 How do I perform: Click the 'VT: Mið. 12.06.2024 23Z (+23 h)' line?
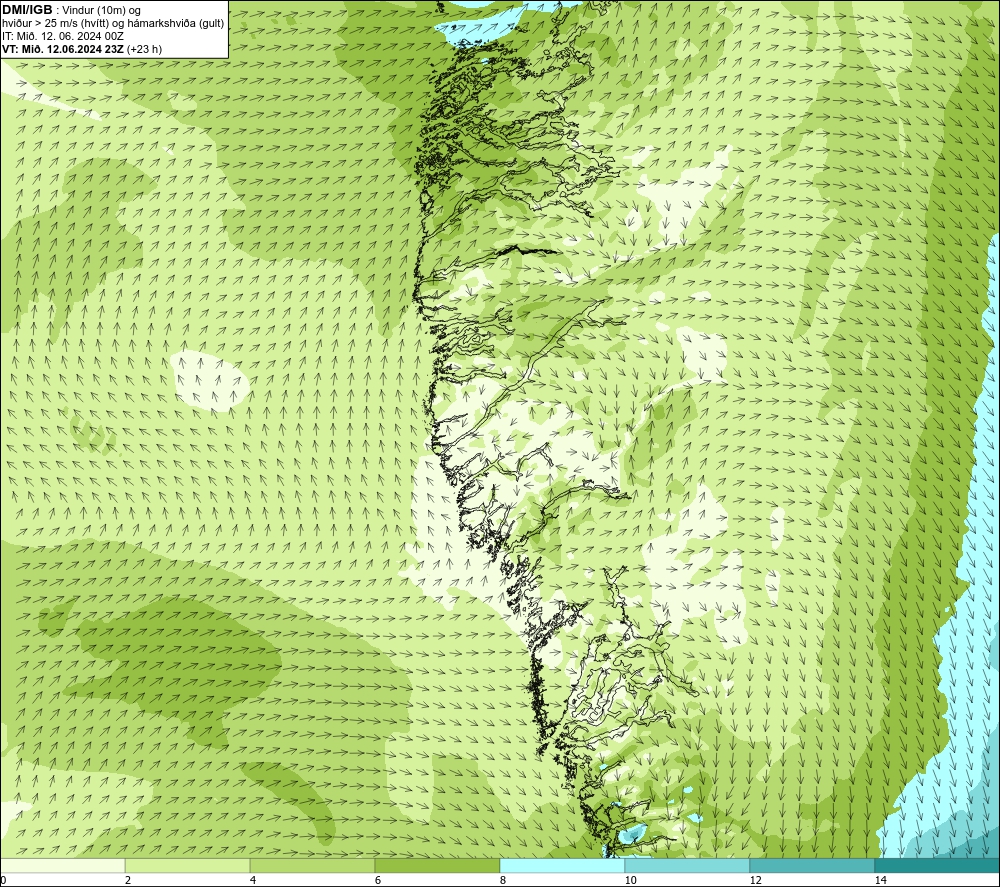tap(82, 49)
